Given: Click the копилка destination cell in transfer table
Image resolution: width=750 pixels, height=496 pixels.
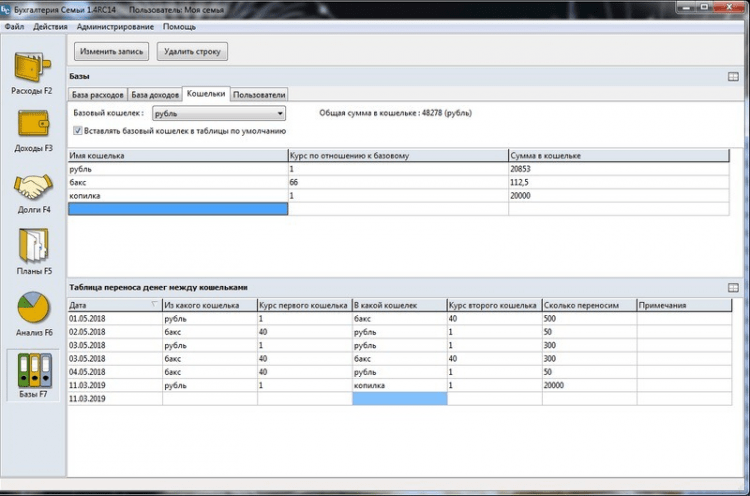Looking at the screenshot, I should coord(399,386).
